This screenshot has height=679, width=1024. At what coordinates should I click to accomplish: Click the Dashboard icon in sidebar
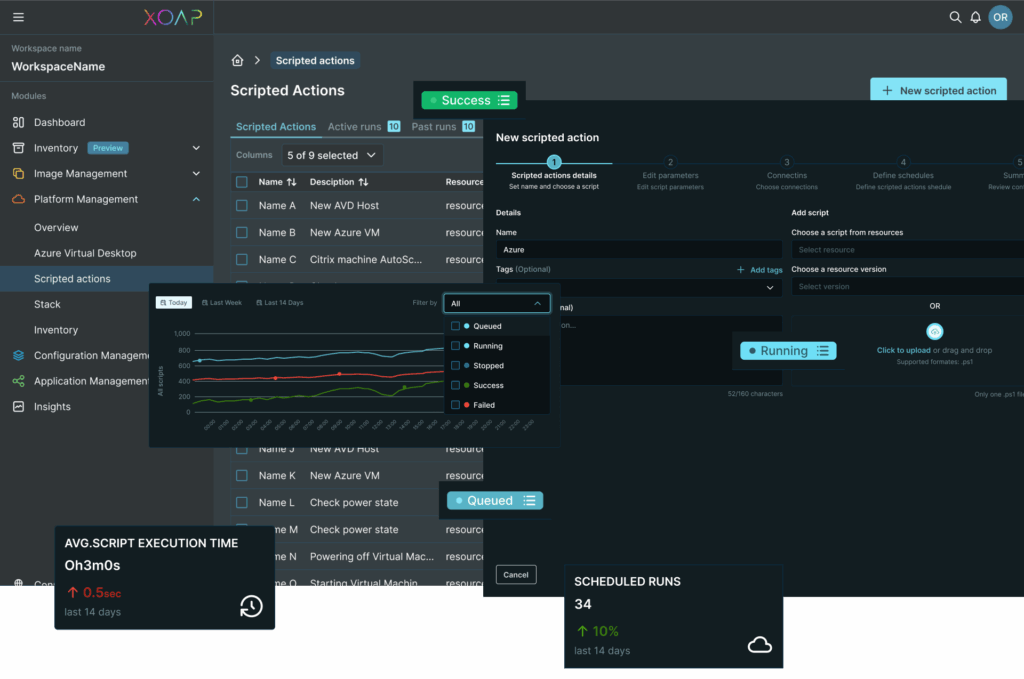click(18, 122)
